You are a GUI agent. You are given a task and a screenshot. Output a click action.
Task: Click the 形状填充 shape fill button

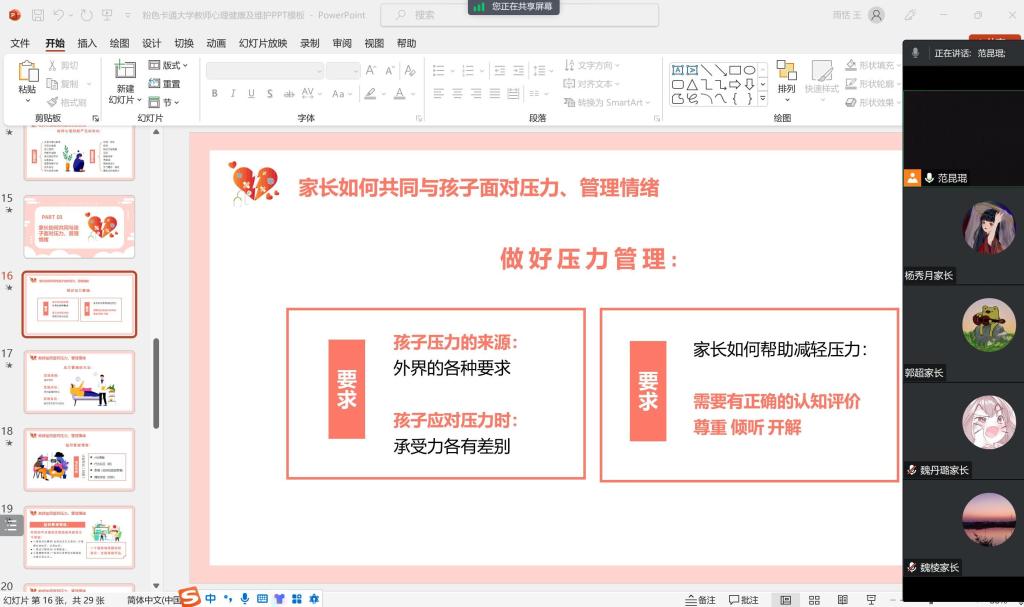click(869, 65)
